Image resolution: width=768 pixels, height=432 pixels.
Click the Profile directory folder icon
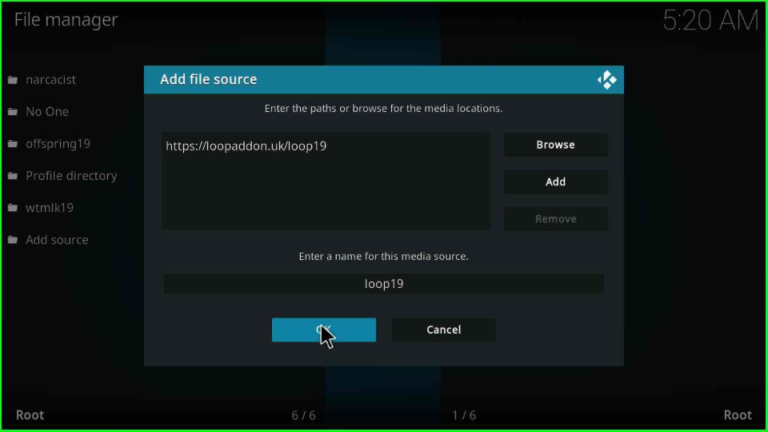tap(13, 176)
